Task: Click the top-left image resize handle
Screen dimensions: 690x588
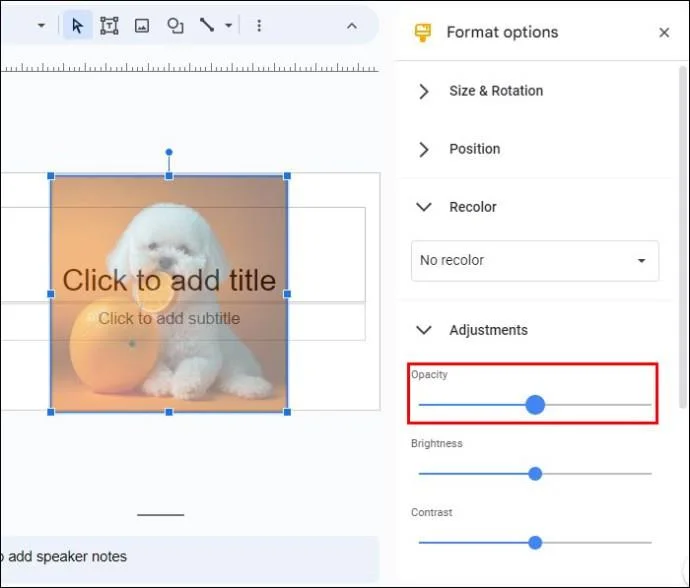Action: pos(51,176)
